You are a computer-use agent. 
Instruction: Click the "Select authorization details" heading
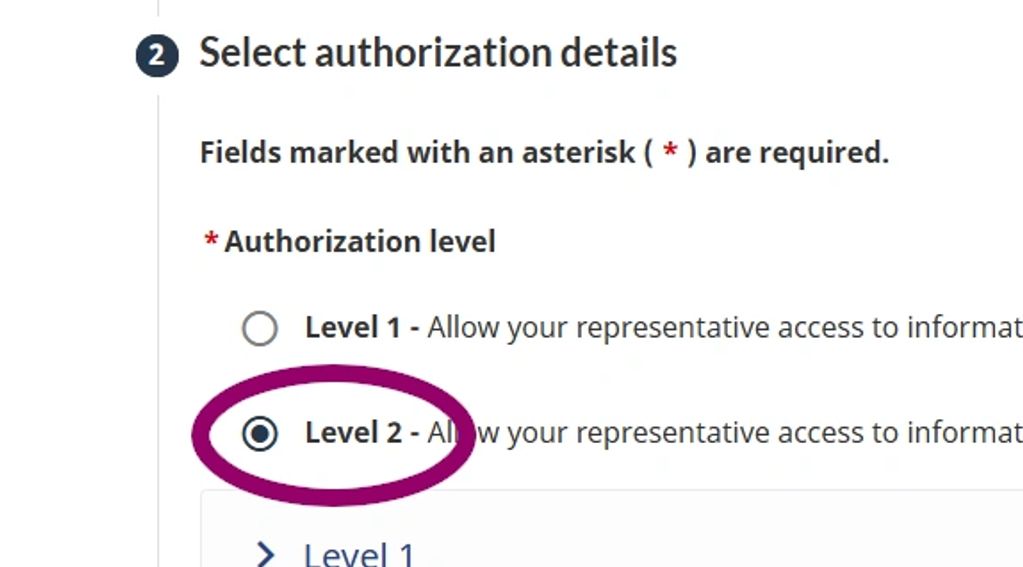[438, 52]
